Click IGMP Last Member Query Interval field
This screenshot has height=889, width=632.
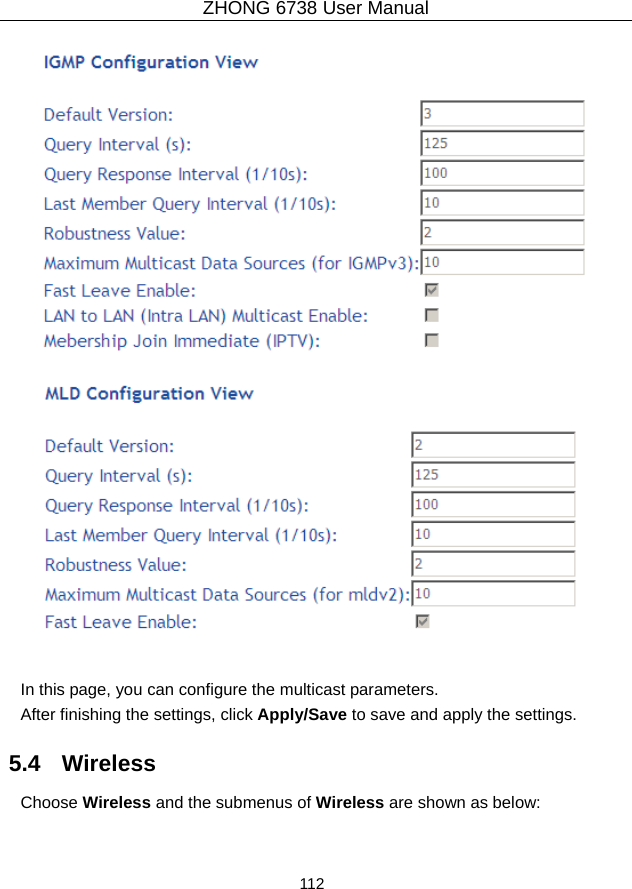pyautogui.click(x=502, y=203)
